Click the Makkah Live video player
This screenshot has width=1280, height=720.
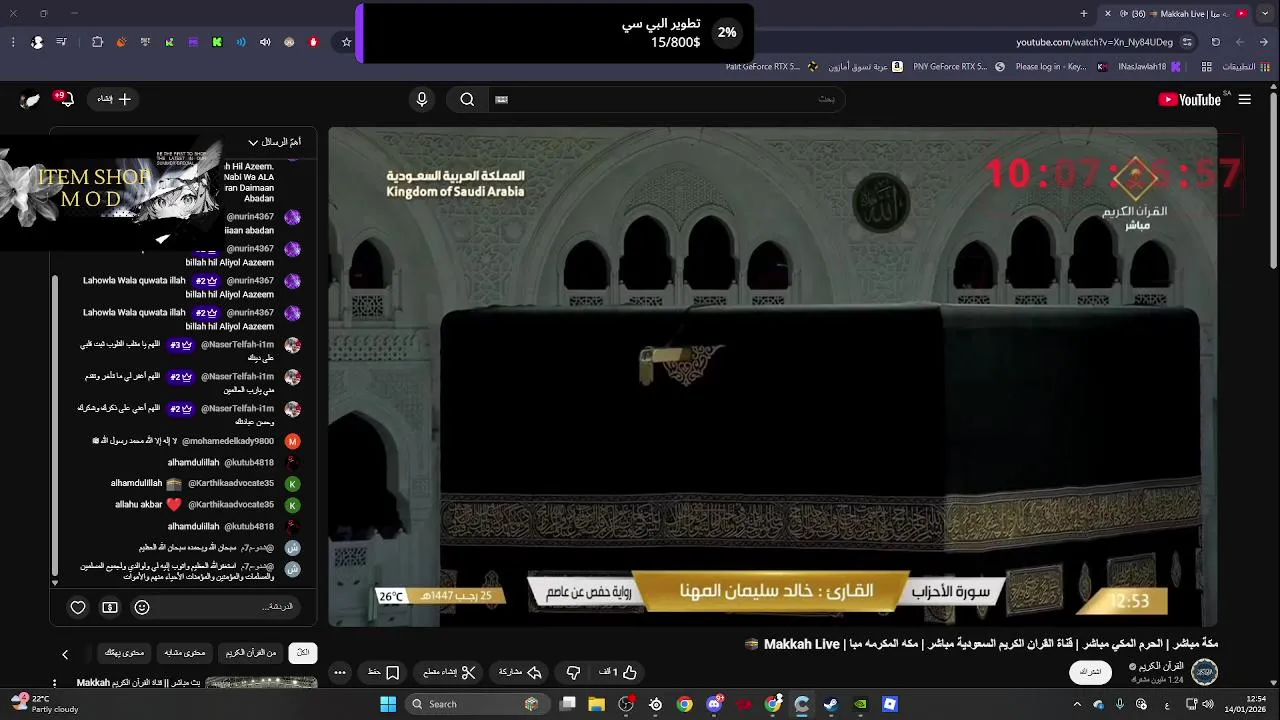point(773,376)
